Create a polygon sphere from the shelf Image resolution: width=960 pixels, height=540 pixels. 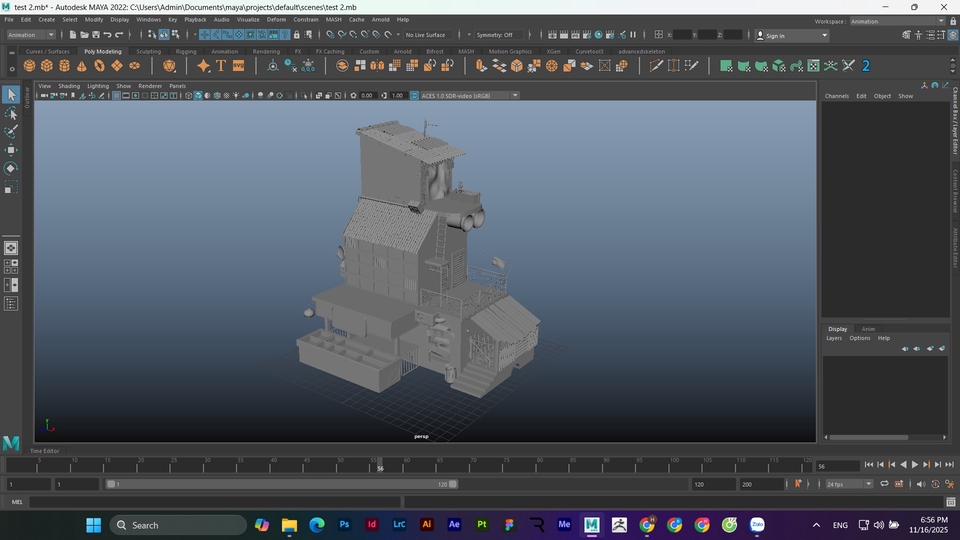(30, 66)
